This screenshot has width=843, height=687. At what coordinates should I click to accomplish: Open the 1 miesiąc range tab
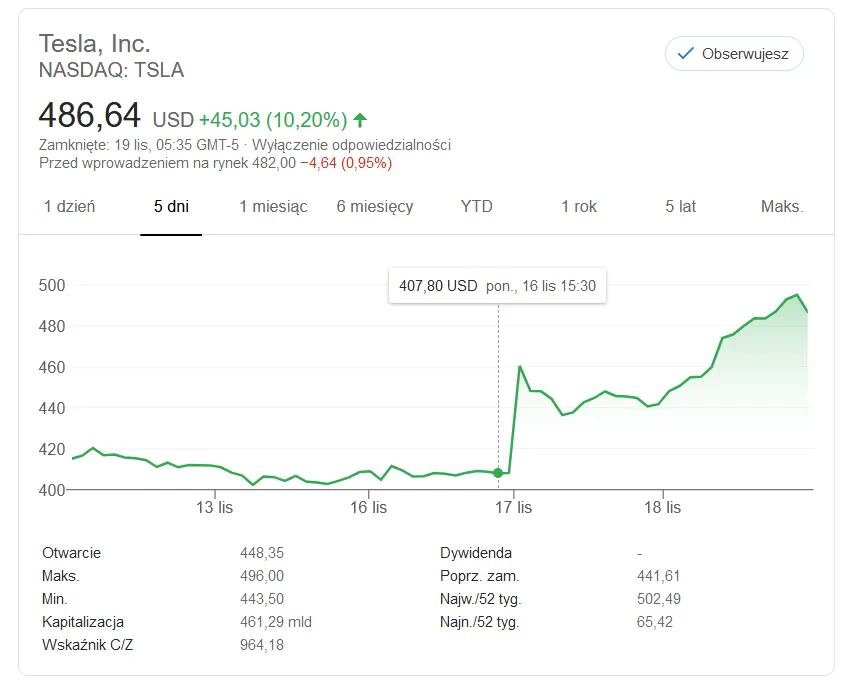point(273,206)
